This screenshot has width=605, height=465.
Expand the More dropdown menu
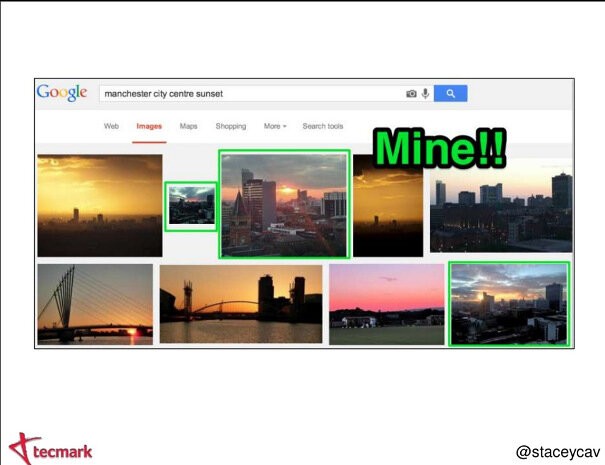click(x=275, y=126)
